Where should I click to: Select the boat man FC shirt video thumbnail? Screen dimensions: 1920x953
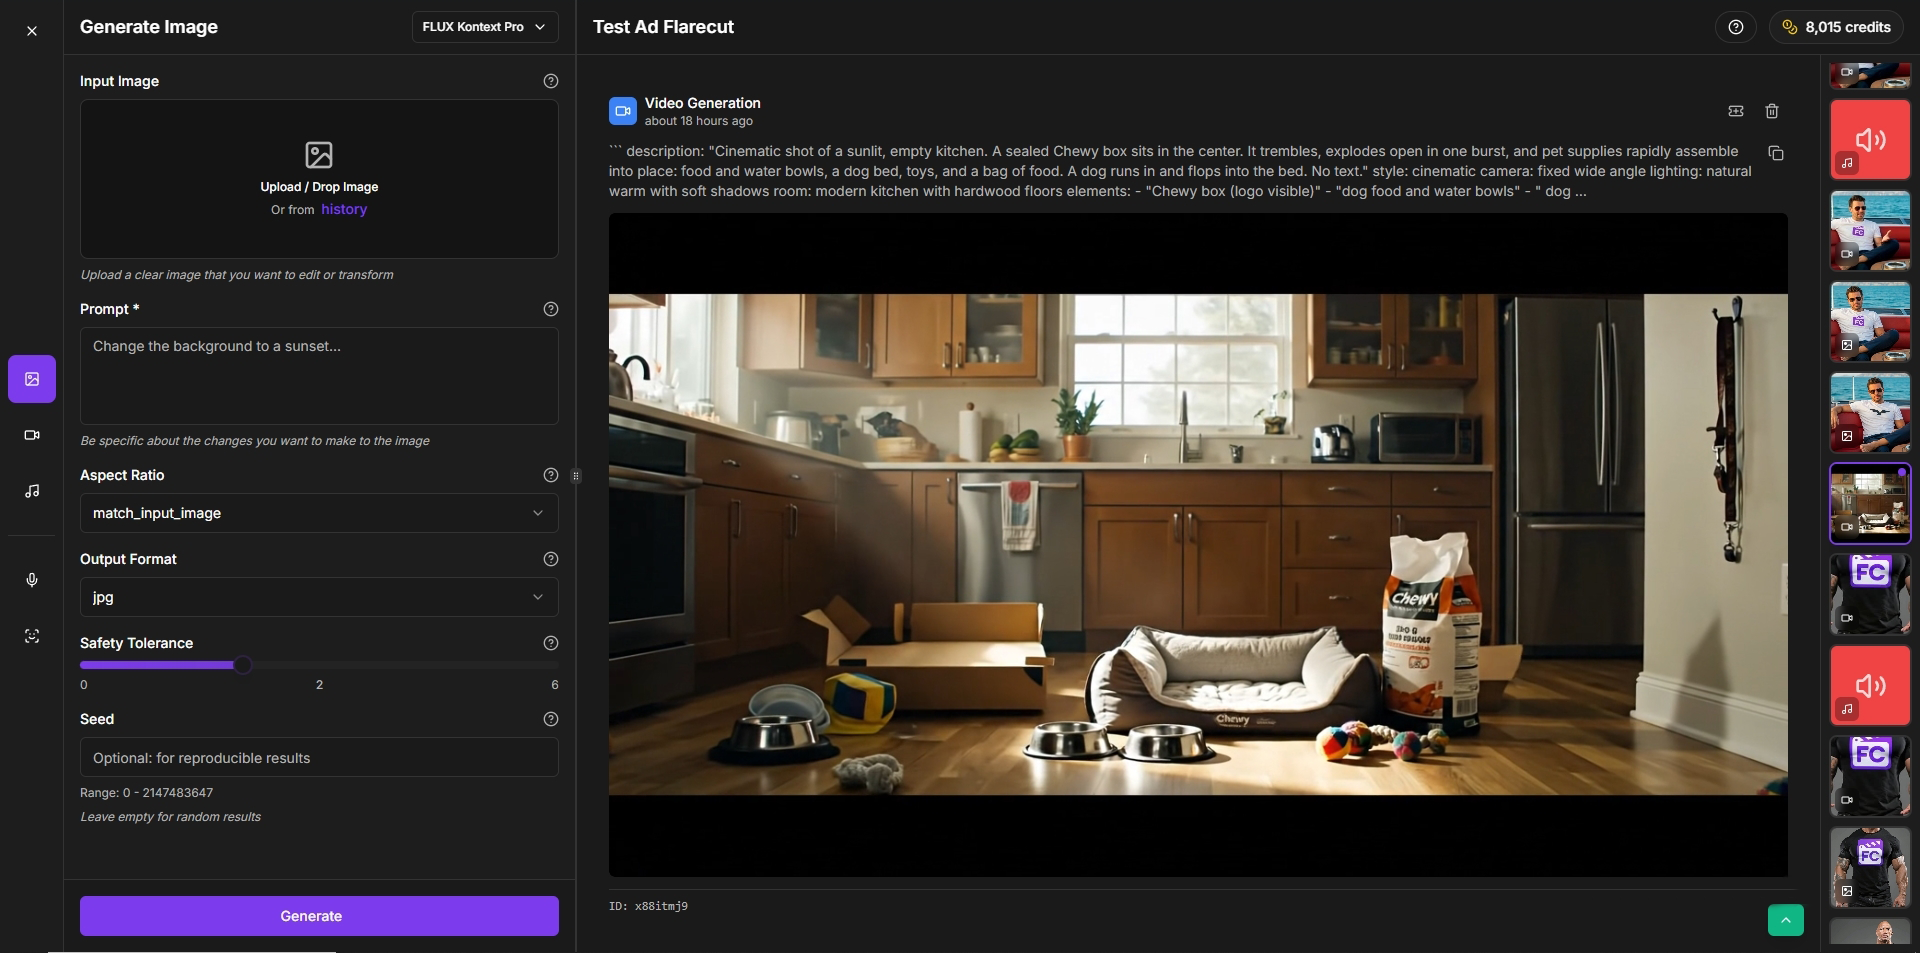point(1870,231)
